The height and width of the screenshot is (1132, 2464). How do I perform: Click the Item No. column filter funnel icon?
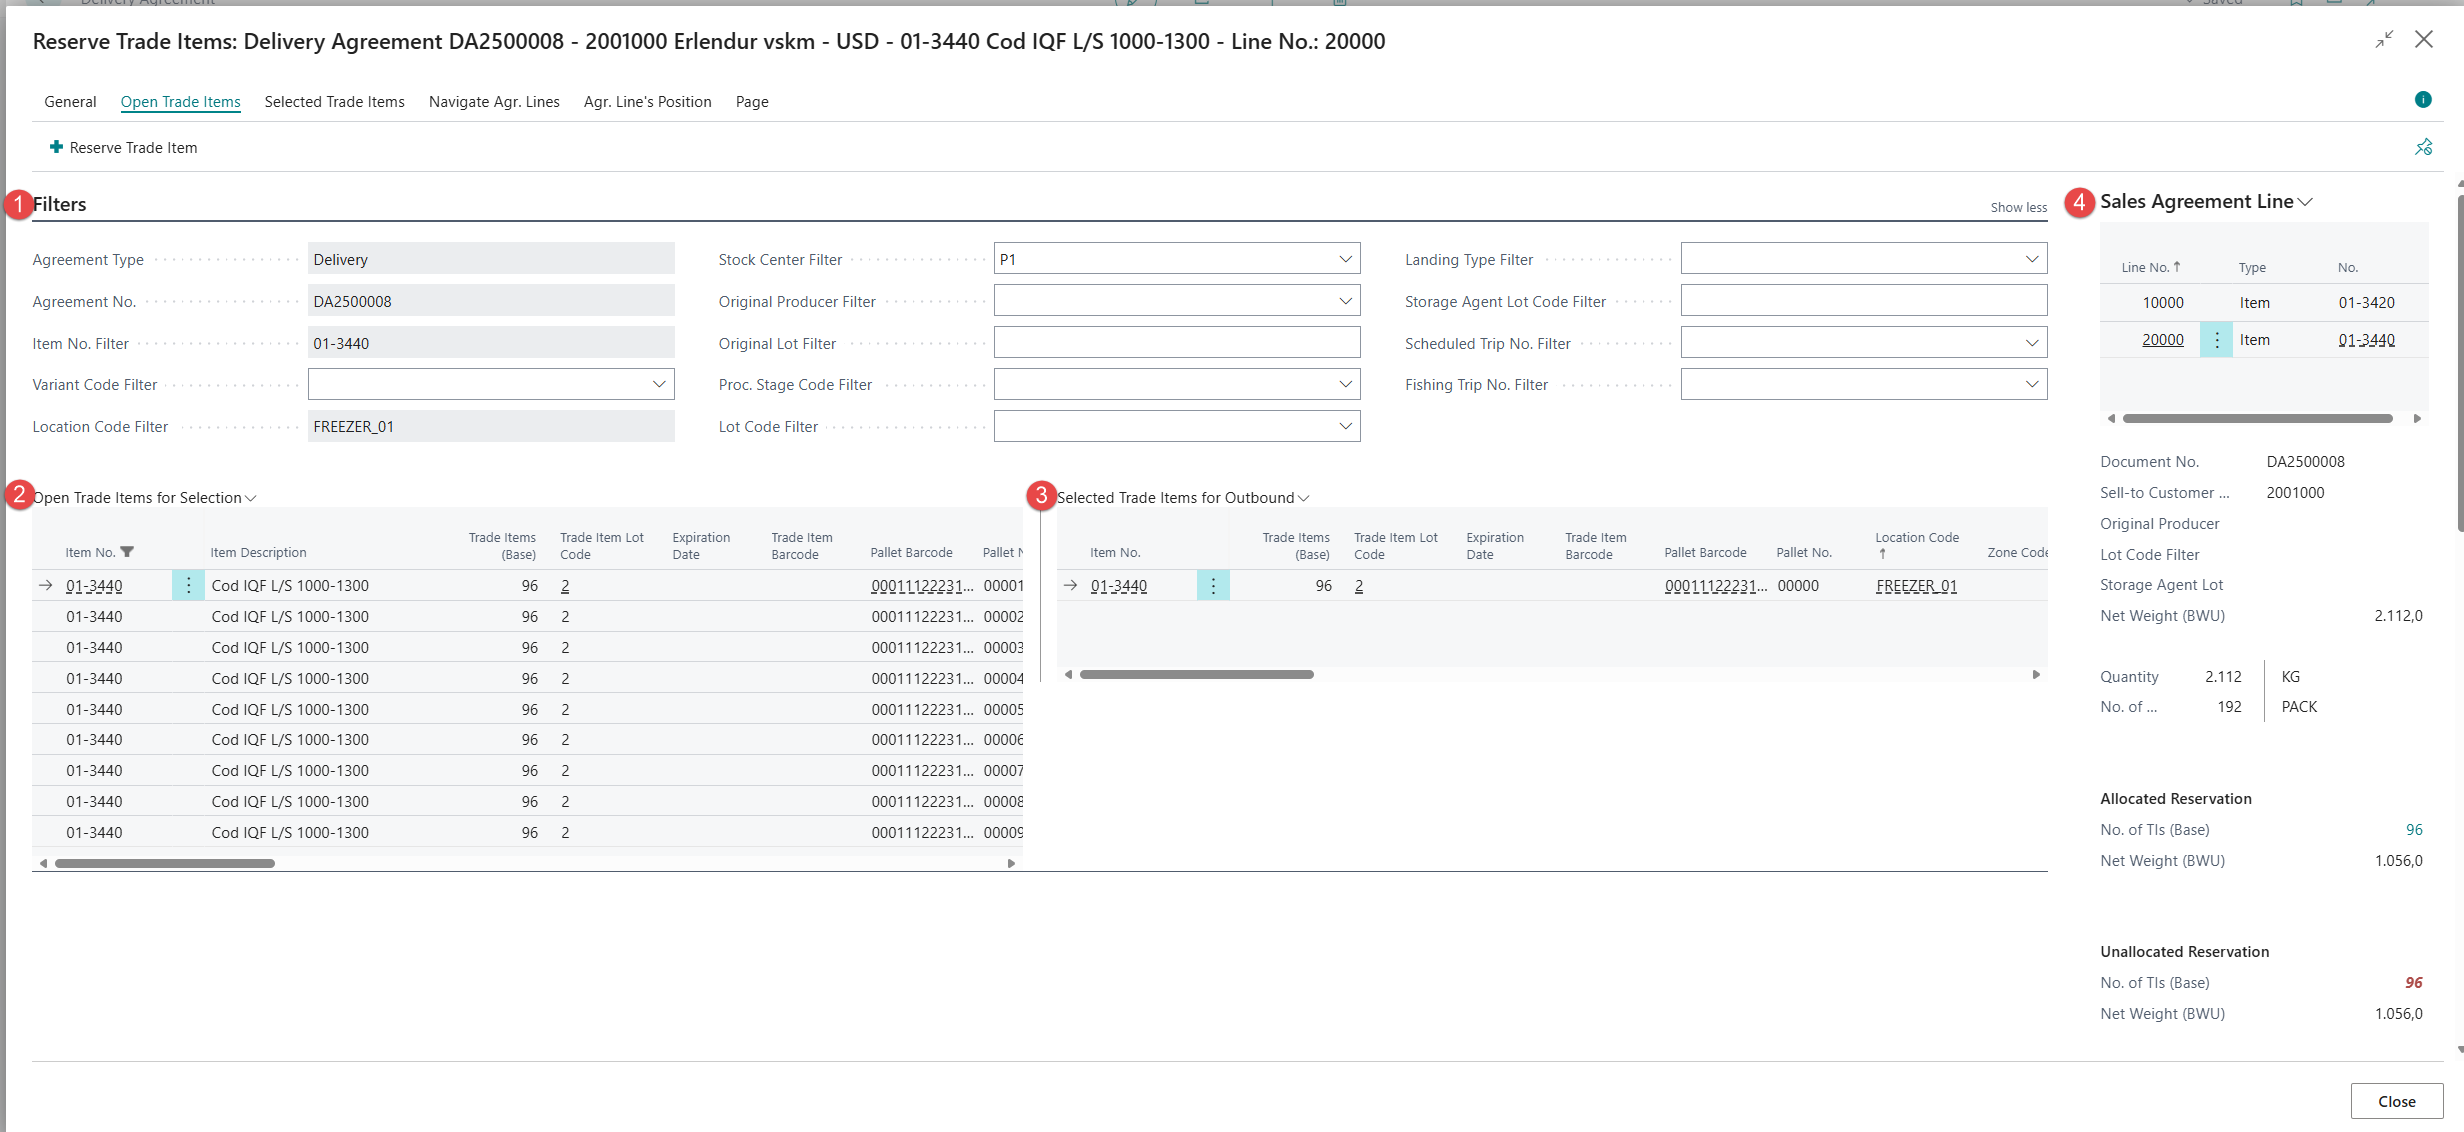[x=127, y=552]
